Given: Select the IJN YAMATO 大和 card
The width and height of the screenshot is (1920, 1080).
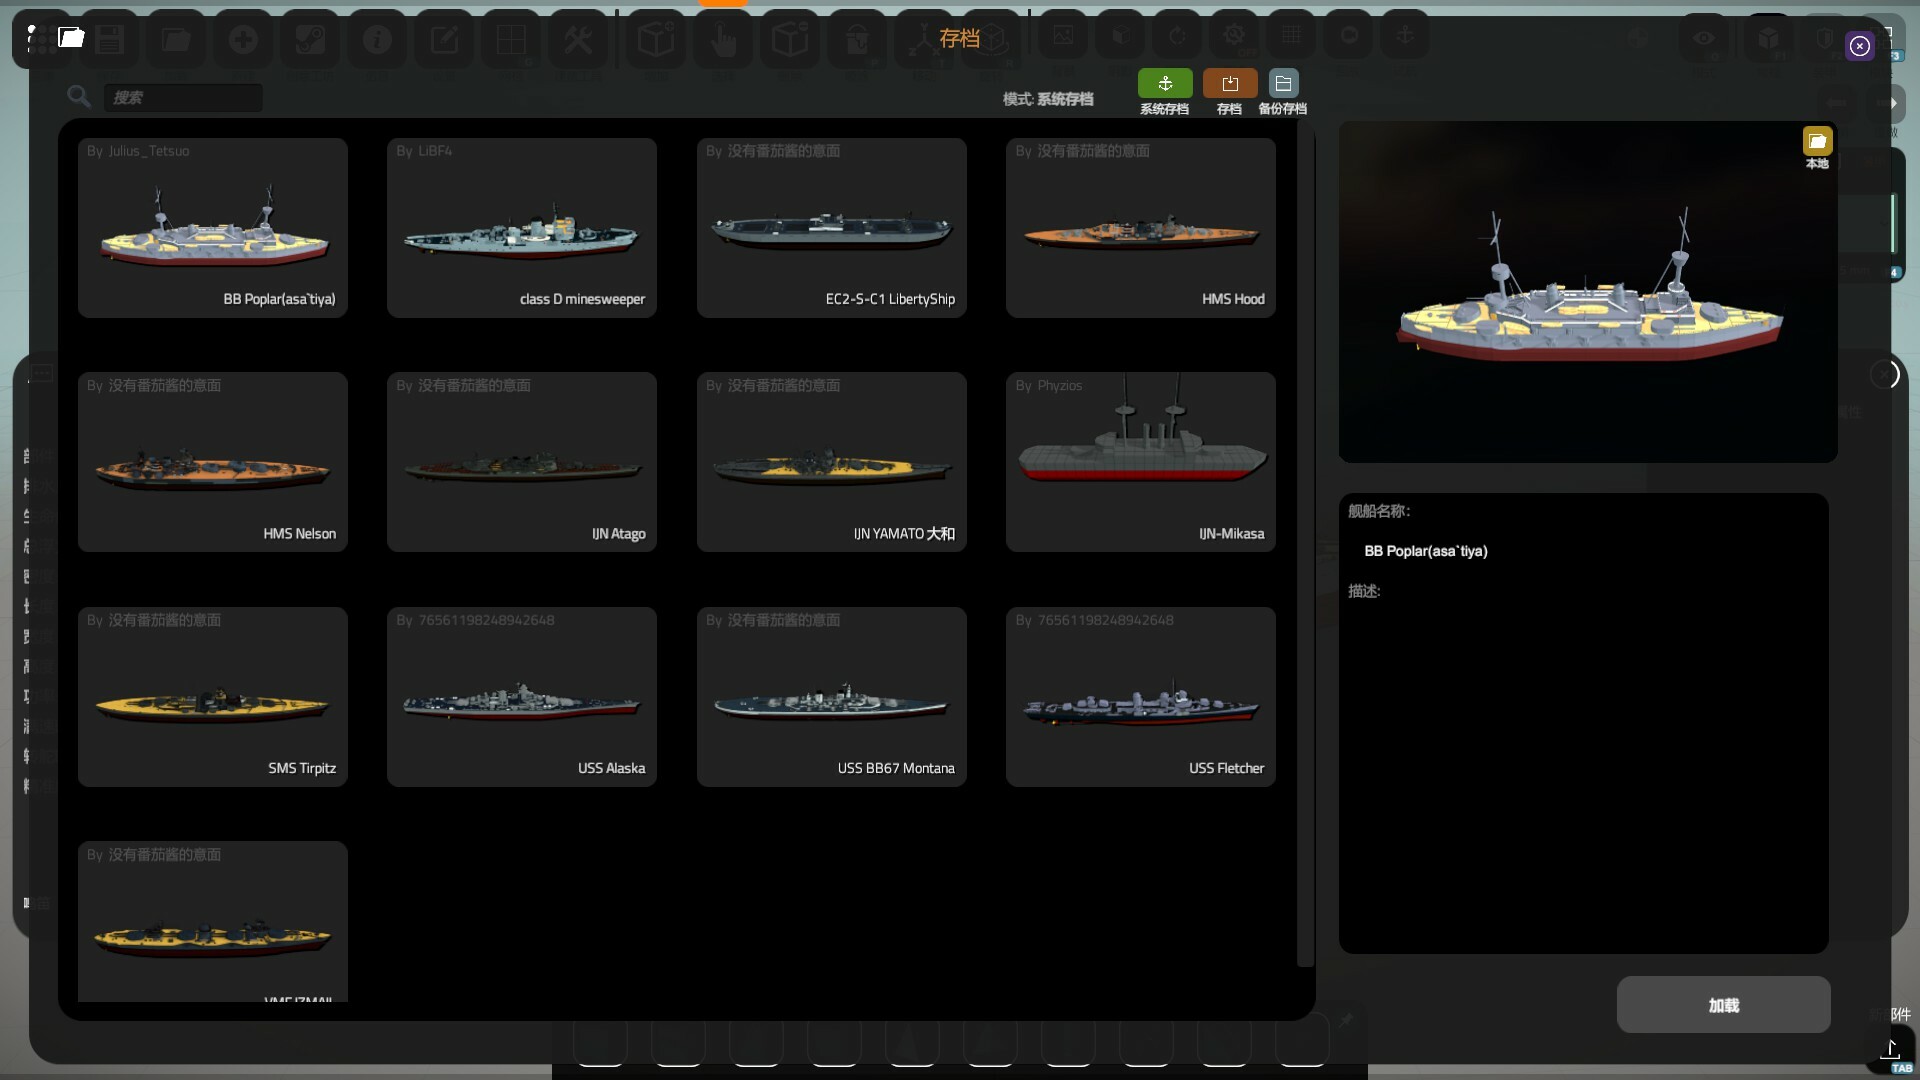Looking at the screenshot, I should point(832,462).
